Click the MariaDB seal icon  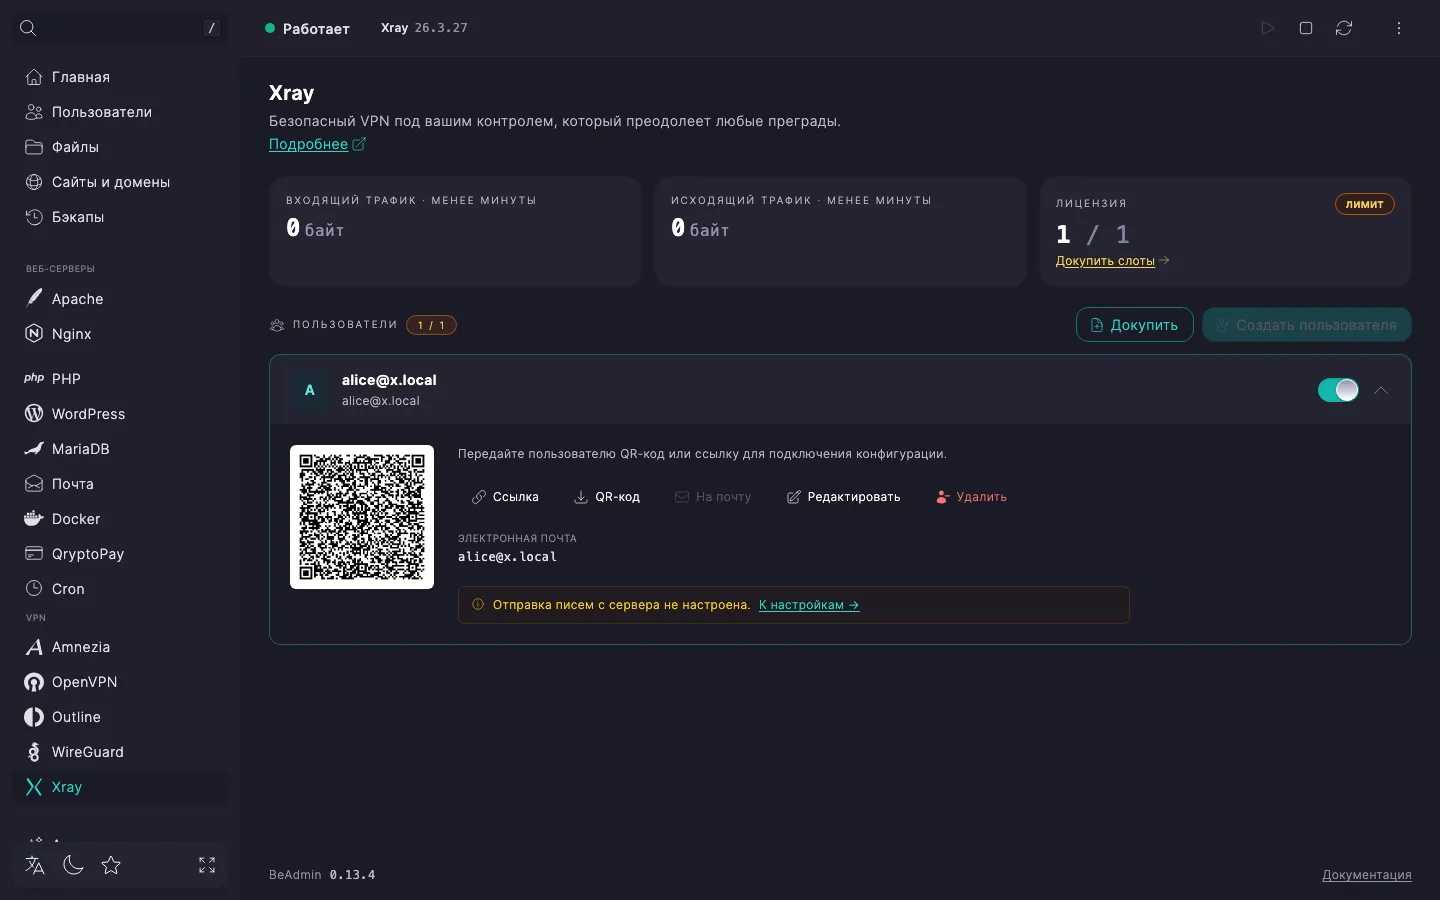[x=34, y=449]
